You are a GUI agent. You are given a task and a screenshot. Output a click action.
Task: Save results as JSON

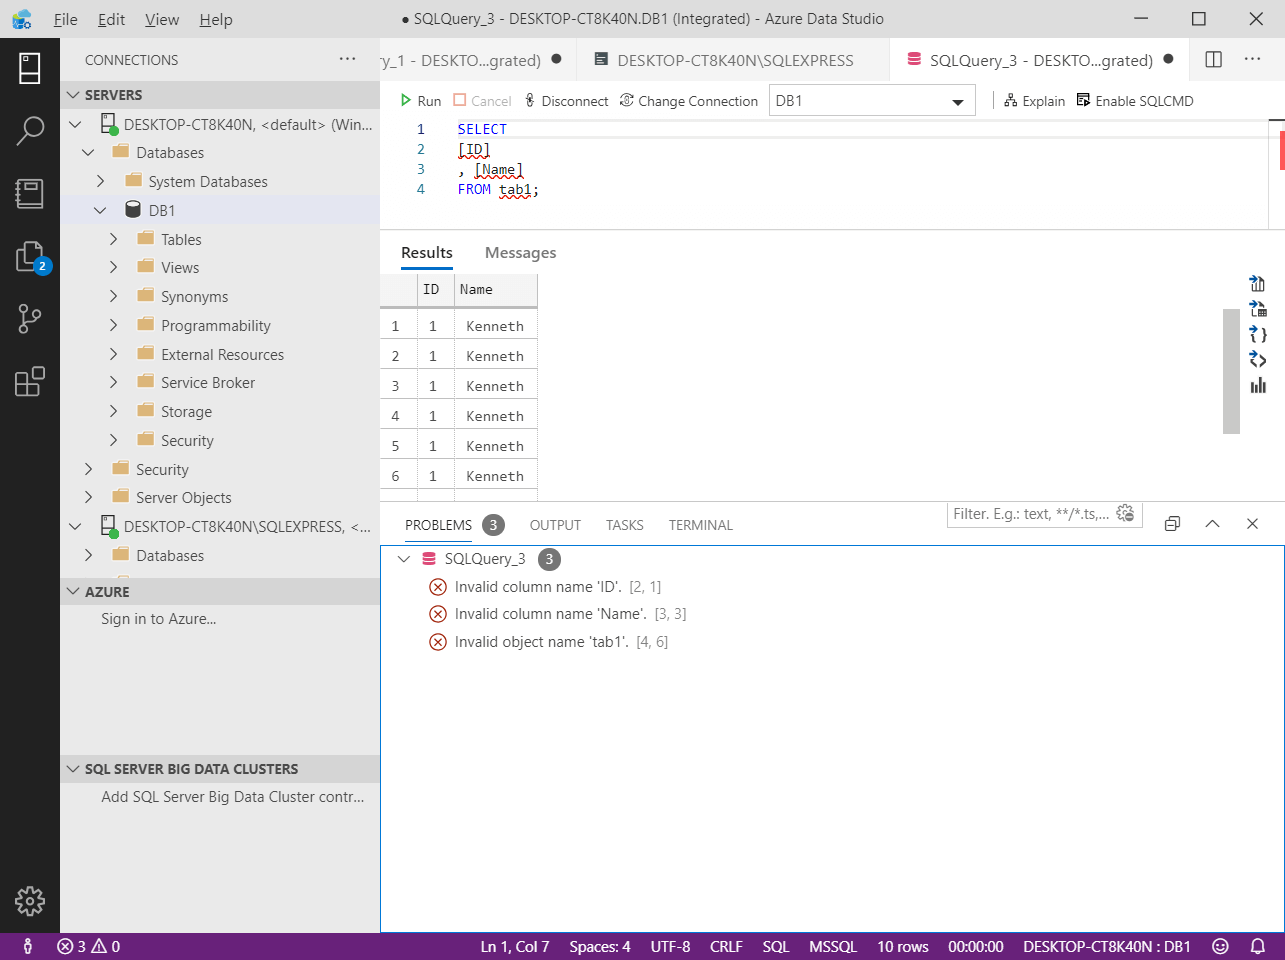[x=1258, y=335]
